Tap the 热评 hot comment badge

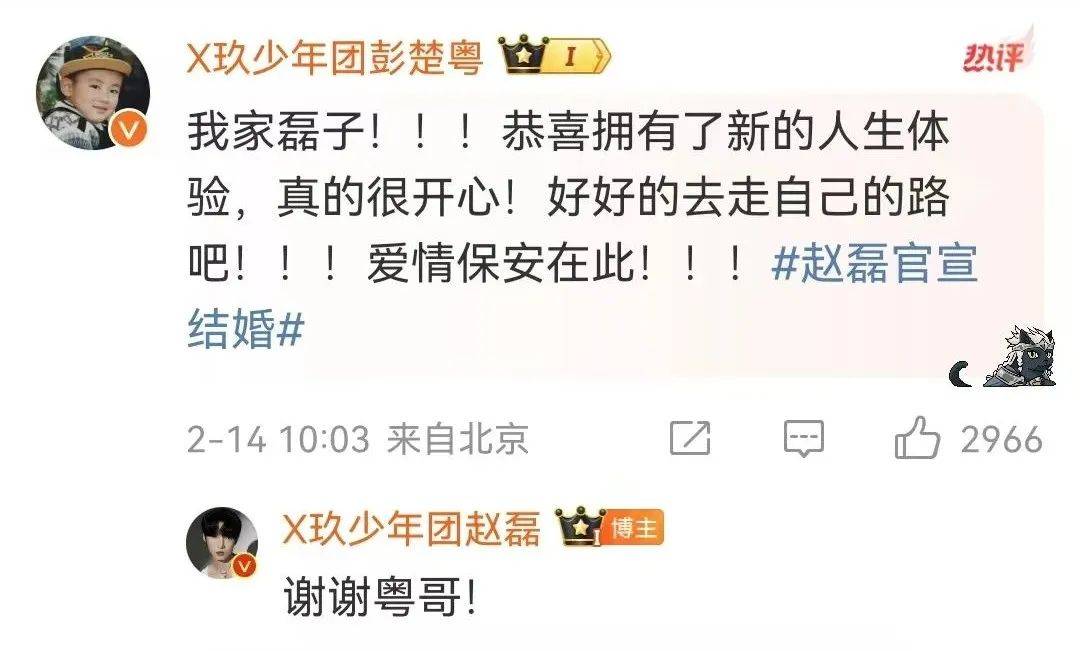click(998, 52)
